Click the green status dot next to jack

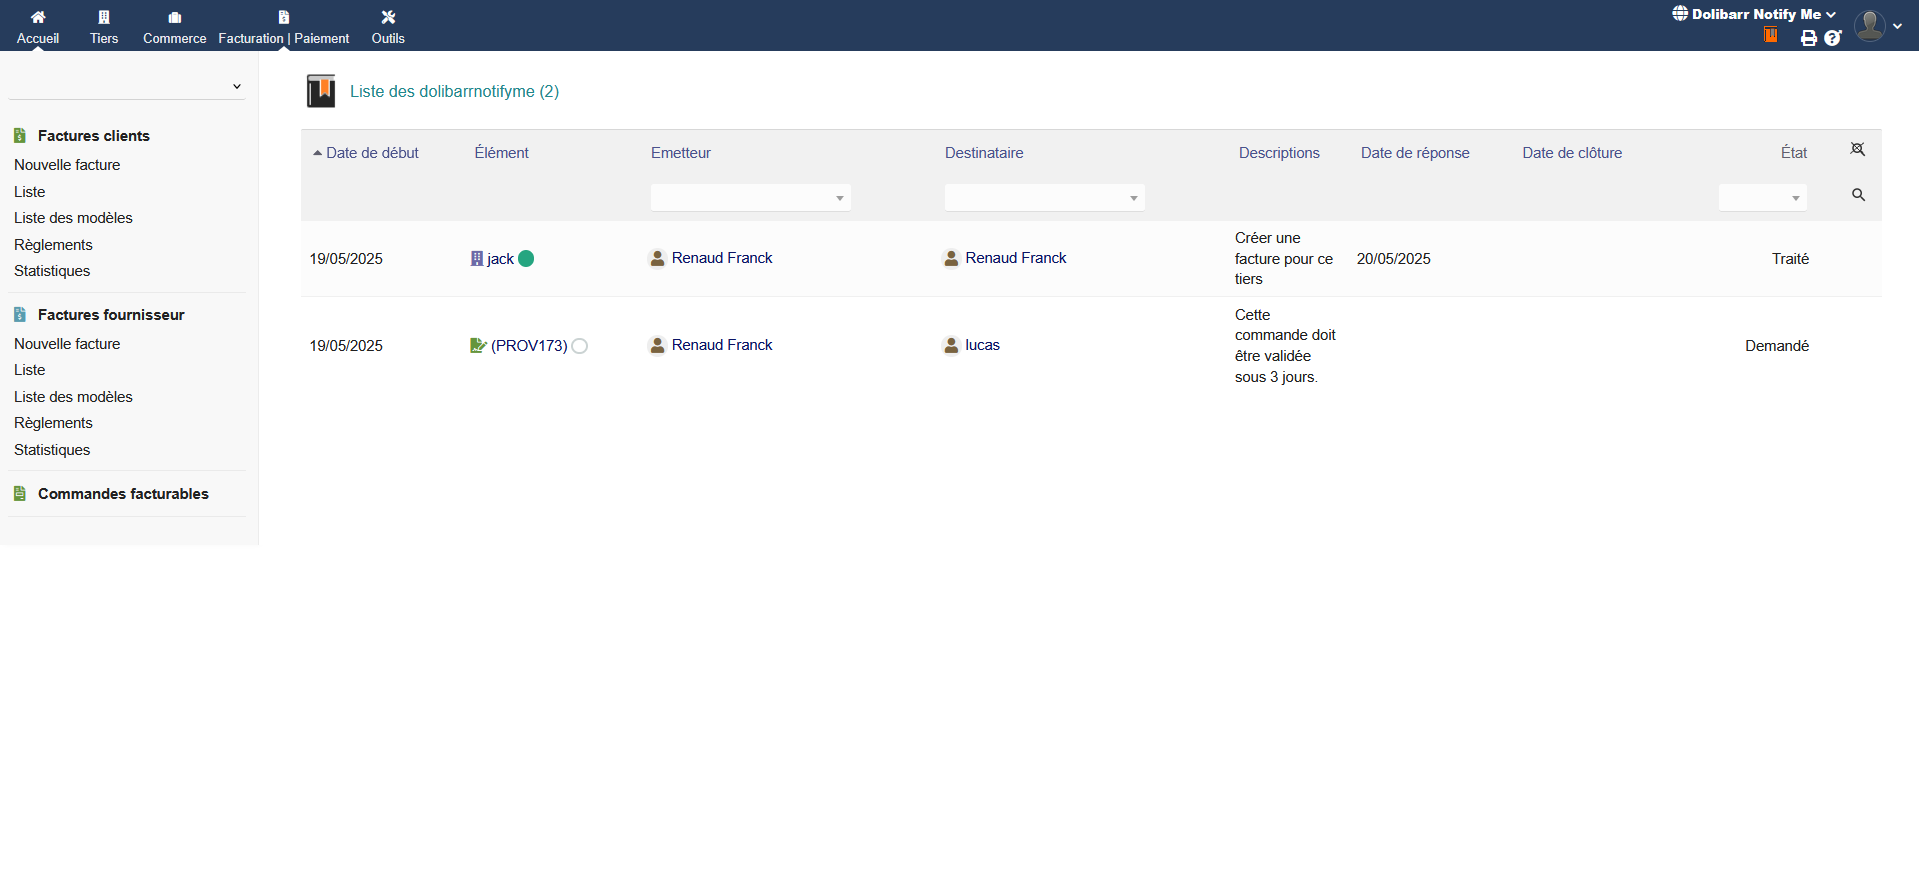(526, 259)
